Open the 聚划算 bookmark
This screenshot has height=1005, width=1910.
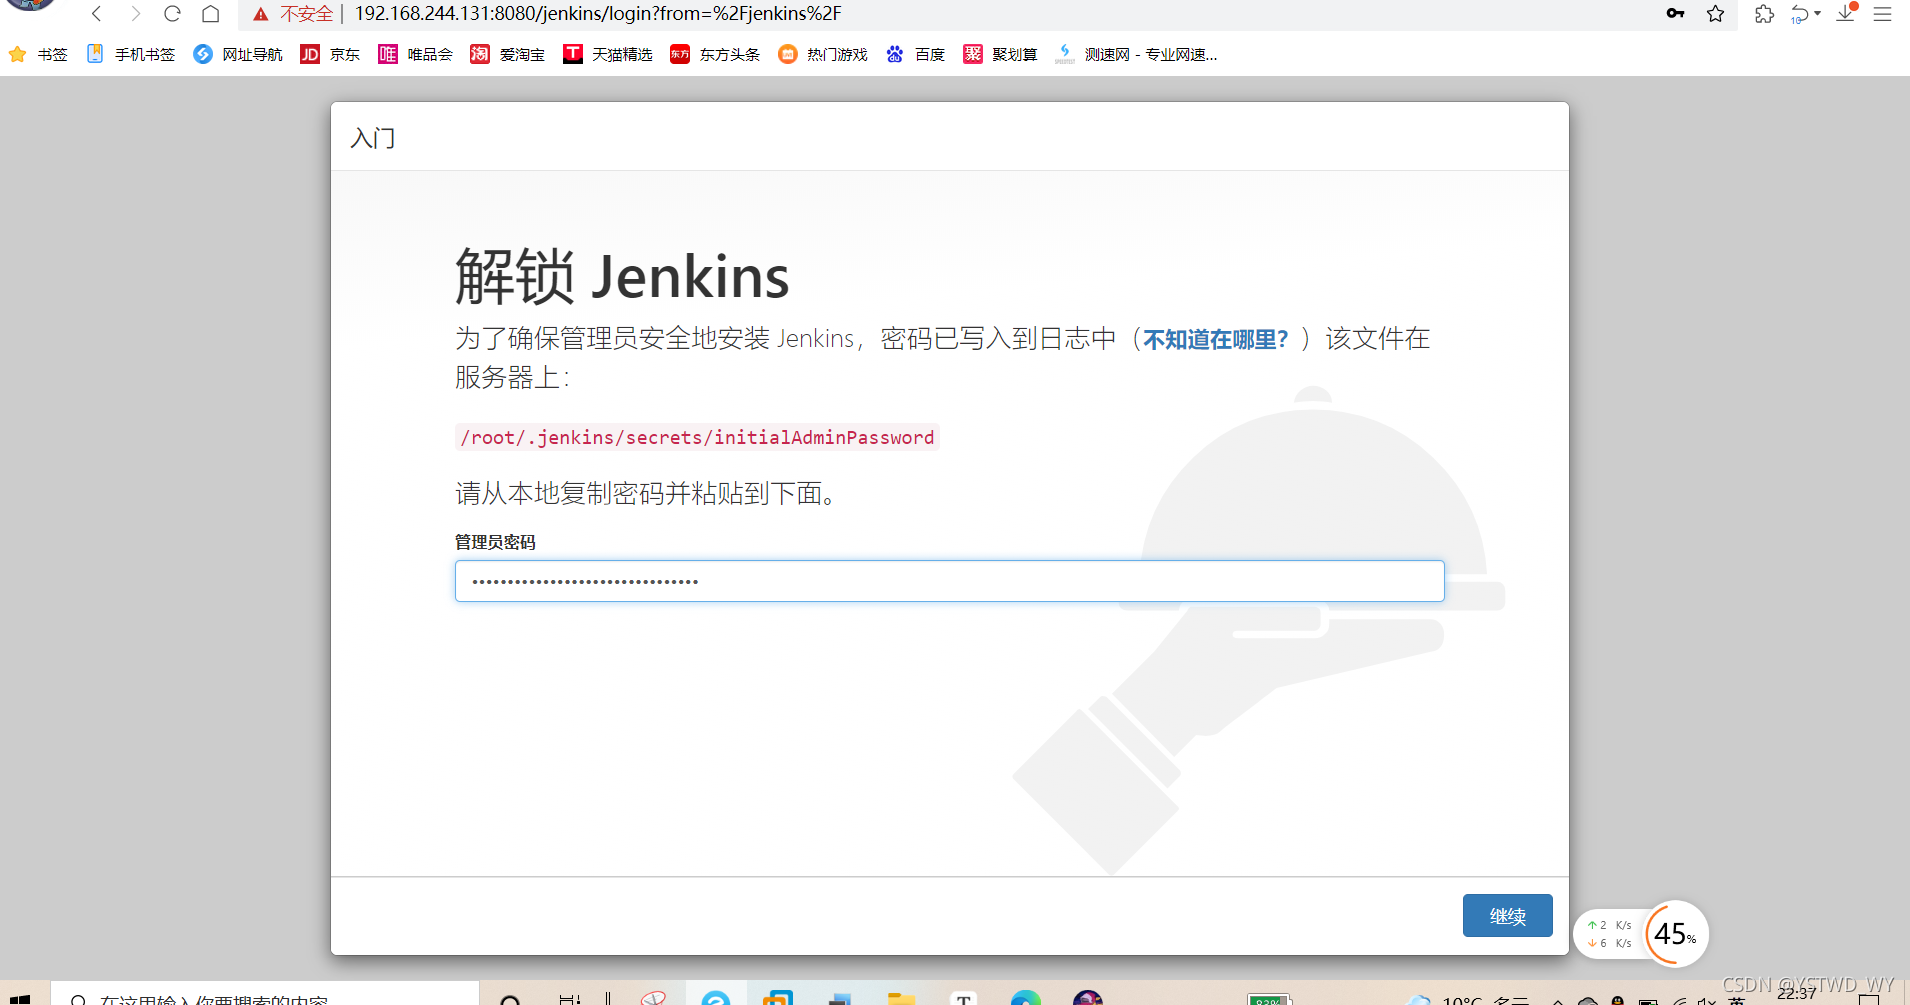pyautogui.click(x=1000, y=54)
